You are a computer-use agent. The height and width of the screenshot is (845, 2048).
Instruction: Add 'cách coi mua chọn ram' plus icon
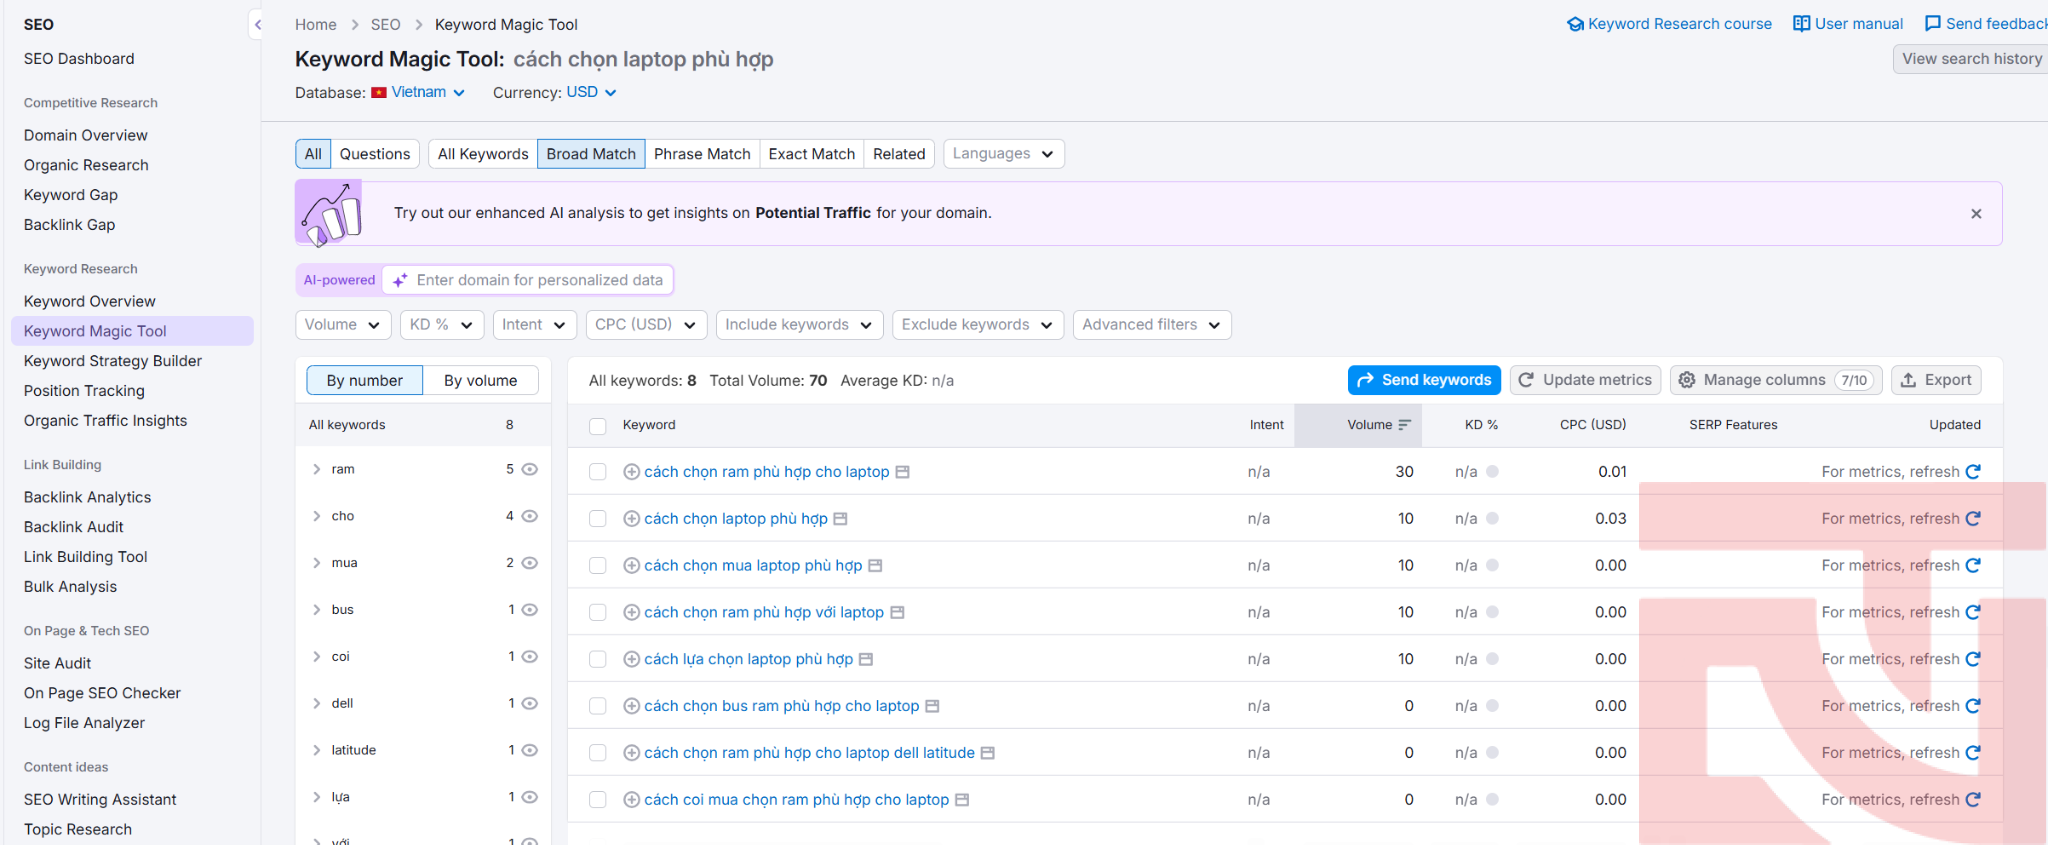(631, 800)
